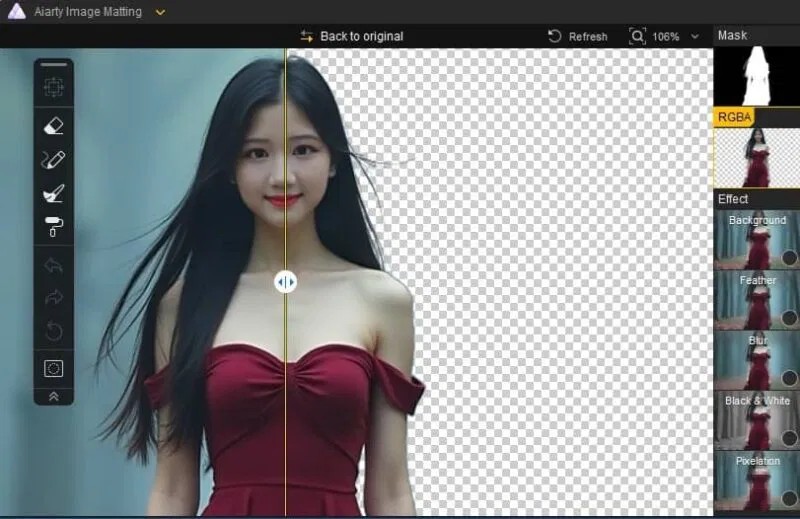Select the Eraser tool
The image size is (800, 519).
pyautogui.click(x=54, y=125)
